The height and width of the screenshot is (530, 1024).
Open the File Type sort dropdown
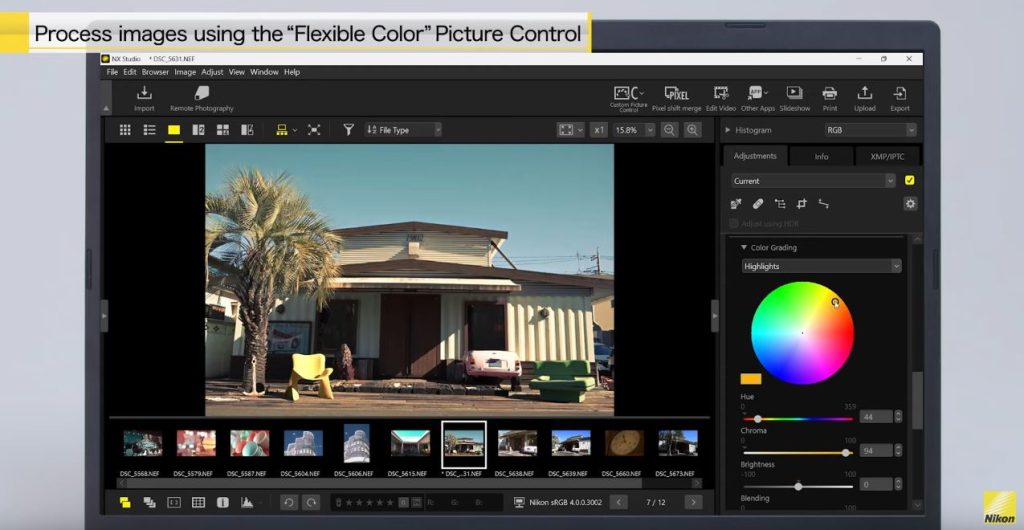403,130
